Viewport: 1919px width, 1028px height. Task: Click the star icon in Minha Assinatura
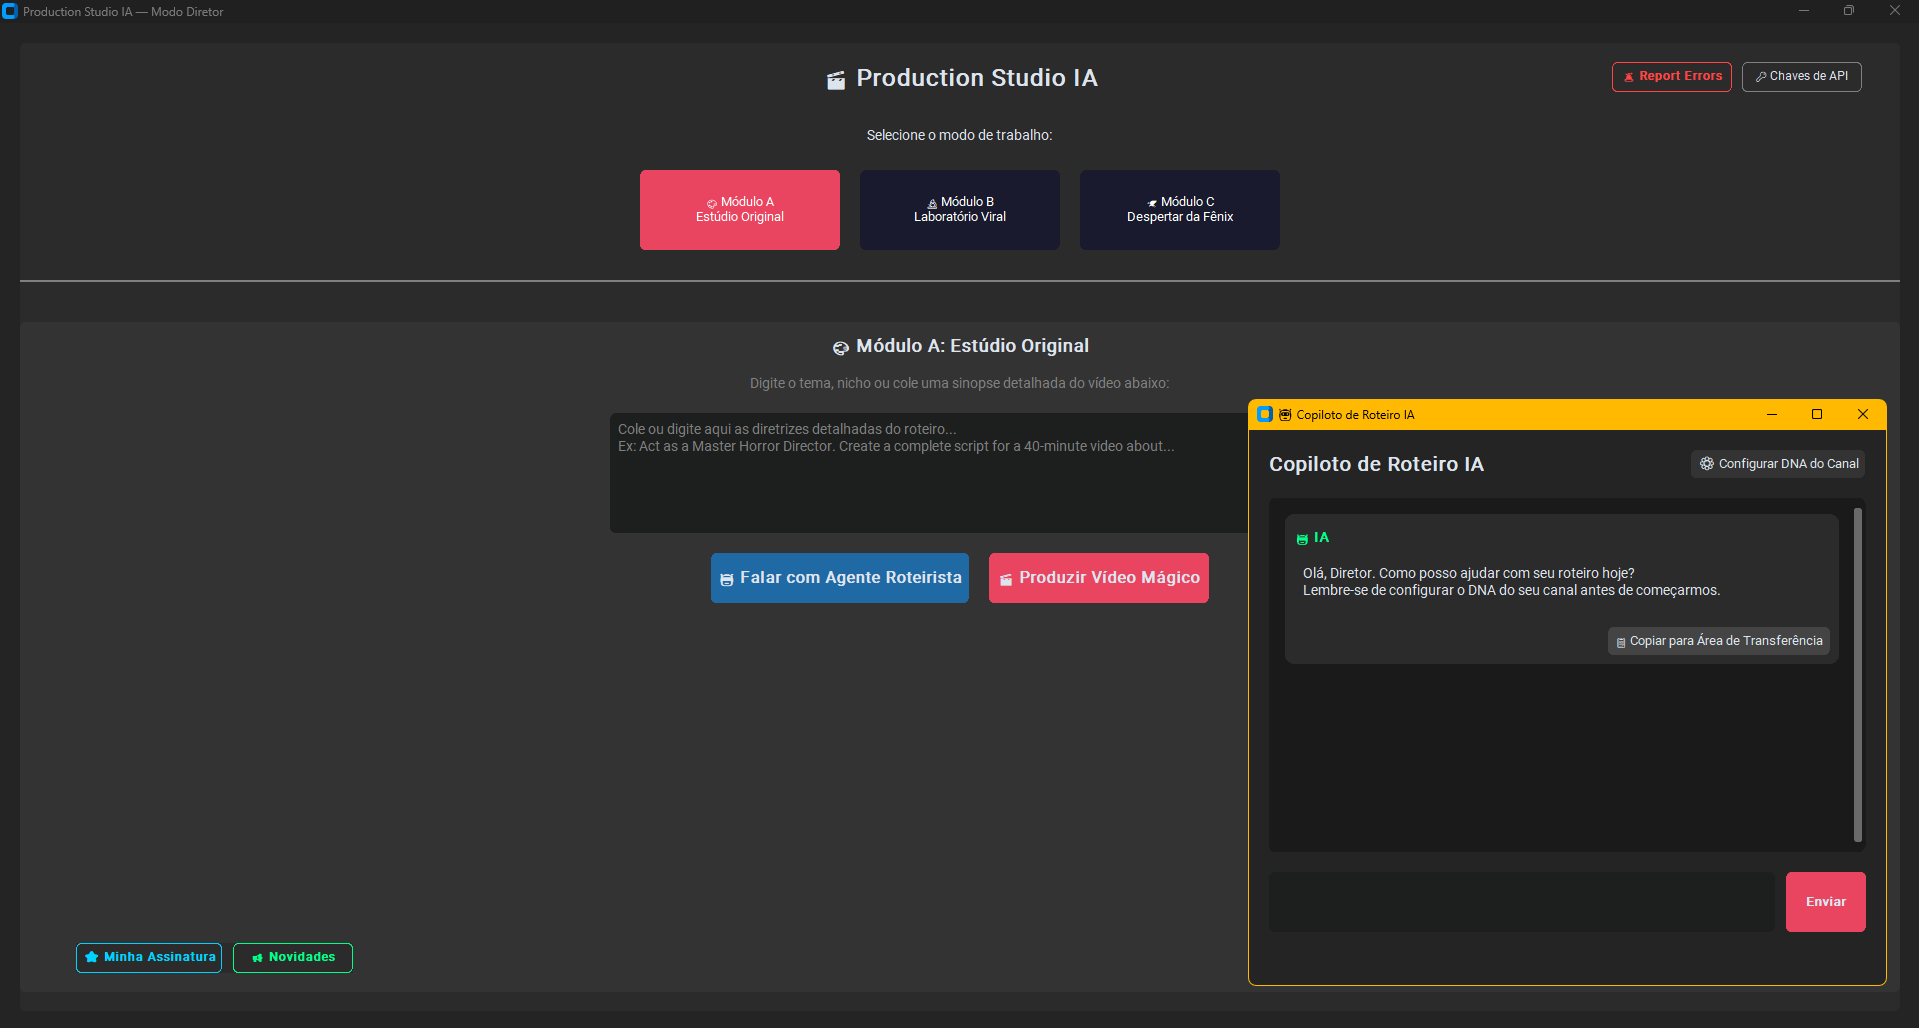tap(92, 957)
